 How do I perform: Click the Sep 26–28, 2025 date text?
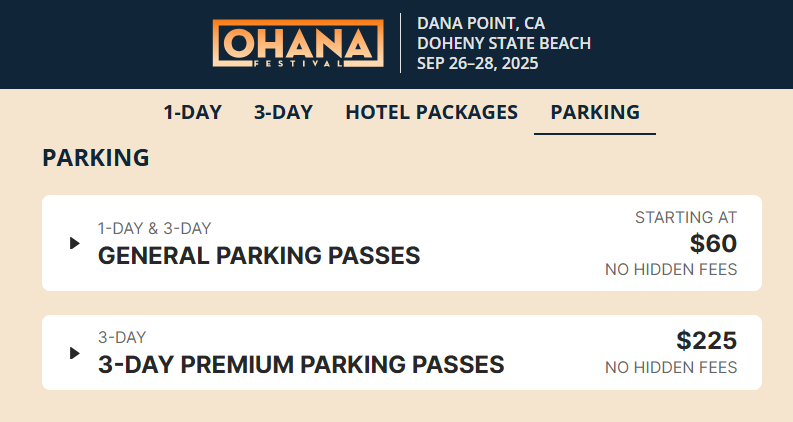(477, 63)
